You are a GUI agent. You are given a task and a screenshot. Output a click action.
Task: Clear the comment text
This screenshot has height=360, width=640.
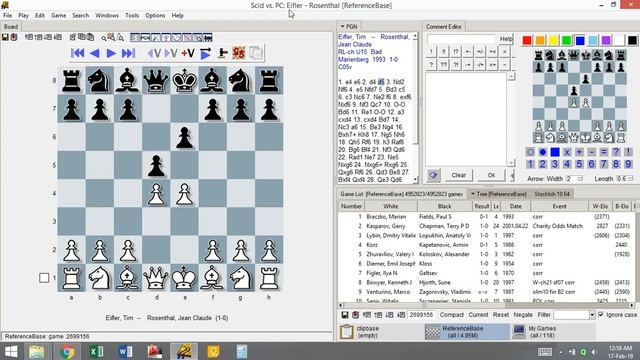click(x=458, y=175)
